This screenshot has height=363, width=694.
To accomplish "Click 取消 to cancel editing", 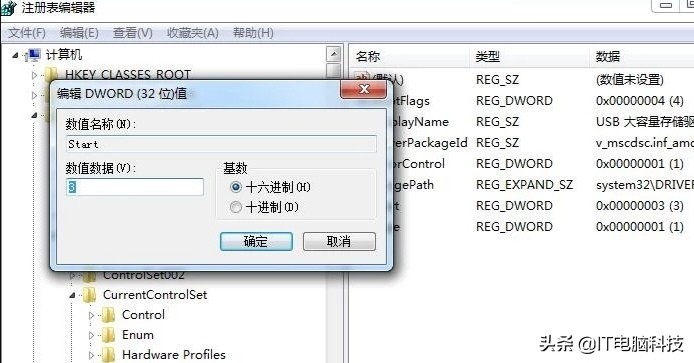I will coord(339,242).
